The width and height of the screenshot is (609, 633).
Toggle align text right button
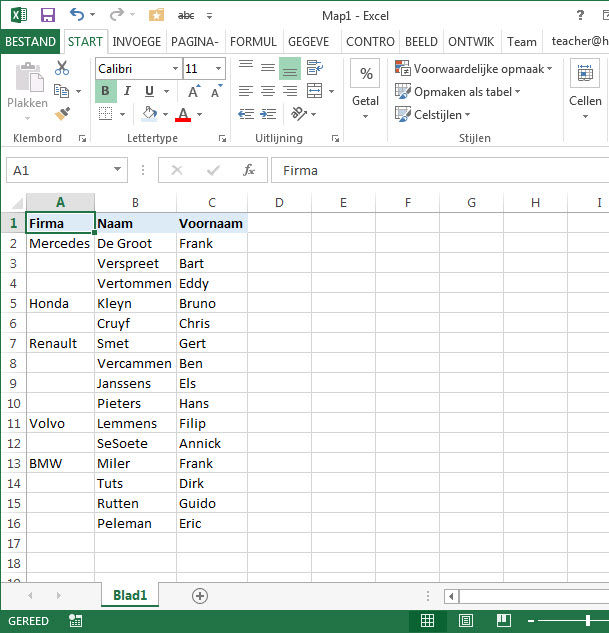click(290, 91)
